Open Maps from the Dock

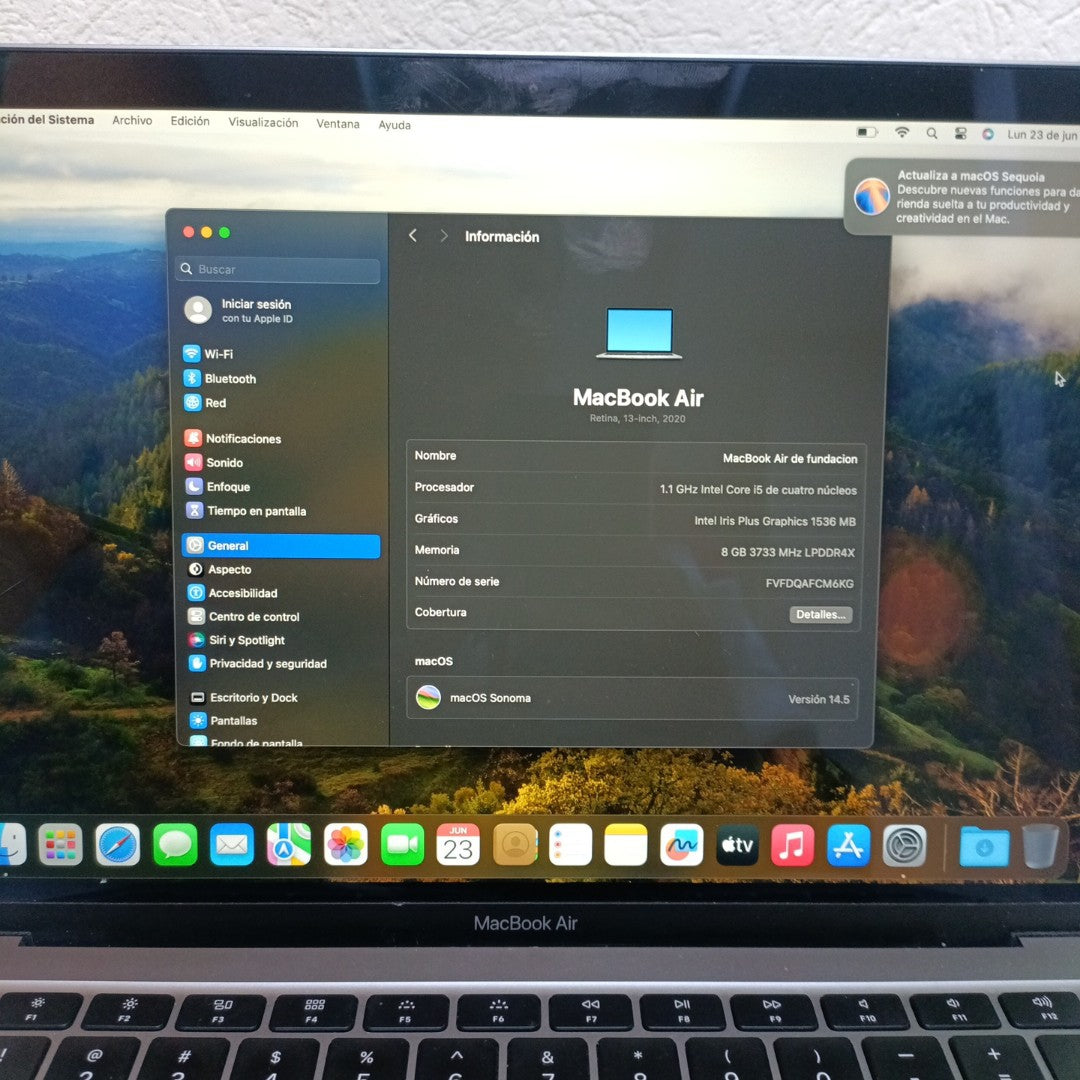(x=289, y=844)
